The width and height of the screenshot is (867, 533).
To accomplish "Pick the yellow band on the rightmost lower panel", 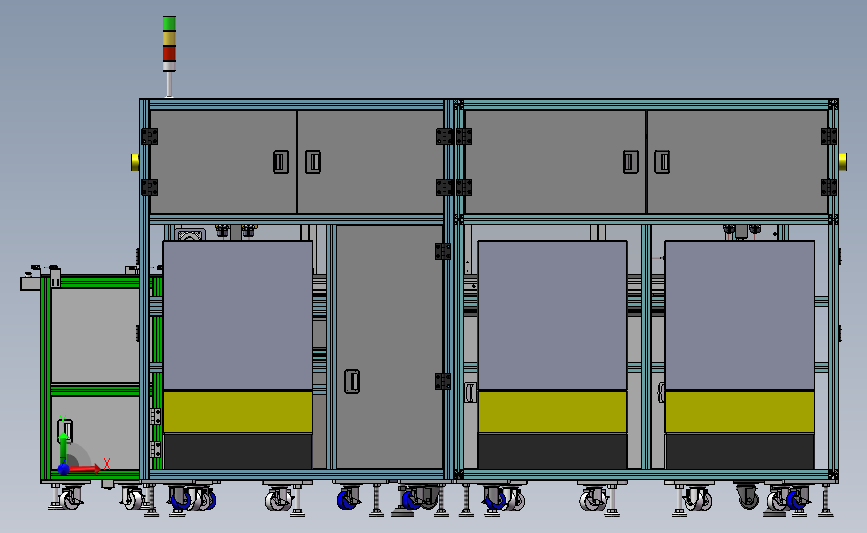I will point(740,412).
